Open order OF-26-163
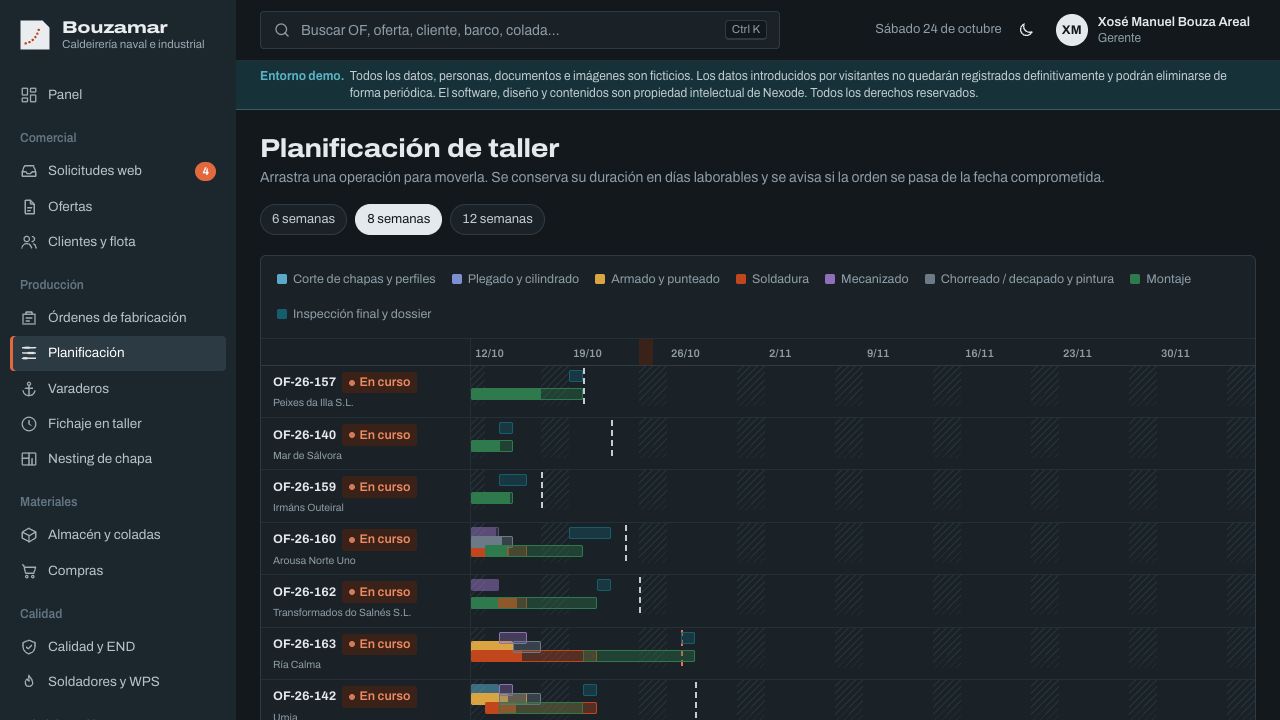Screen dimensions: 1280x720 point(304,644)
